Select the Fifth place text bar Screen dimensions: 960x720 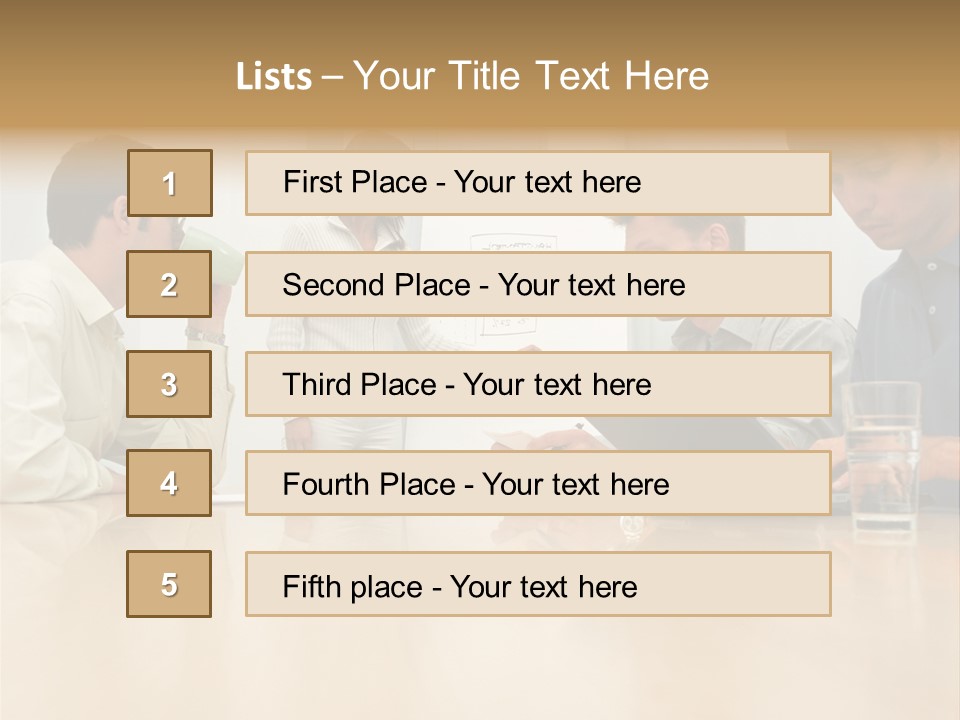538,584
